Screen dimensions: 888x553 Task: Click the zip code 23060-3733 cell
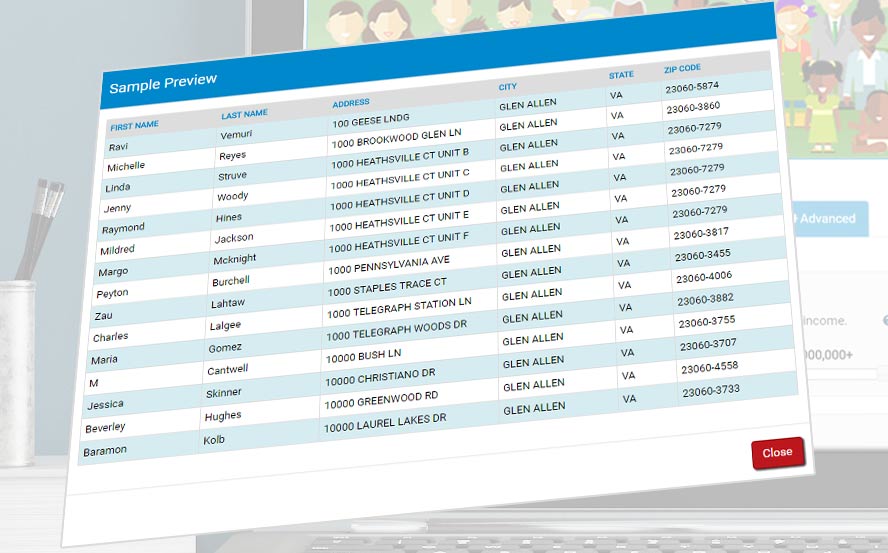point(711,391)
